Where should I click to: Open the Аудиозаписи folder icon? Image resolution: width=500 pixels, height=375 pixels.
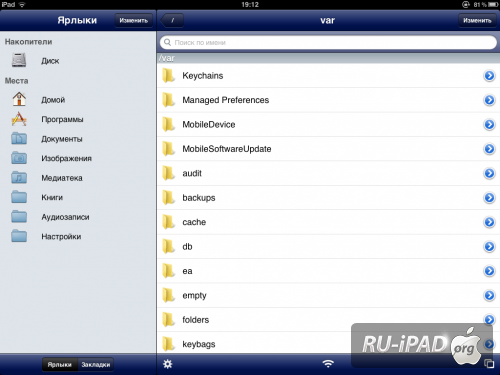19,217
